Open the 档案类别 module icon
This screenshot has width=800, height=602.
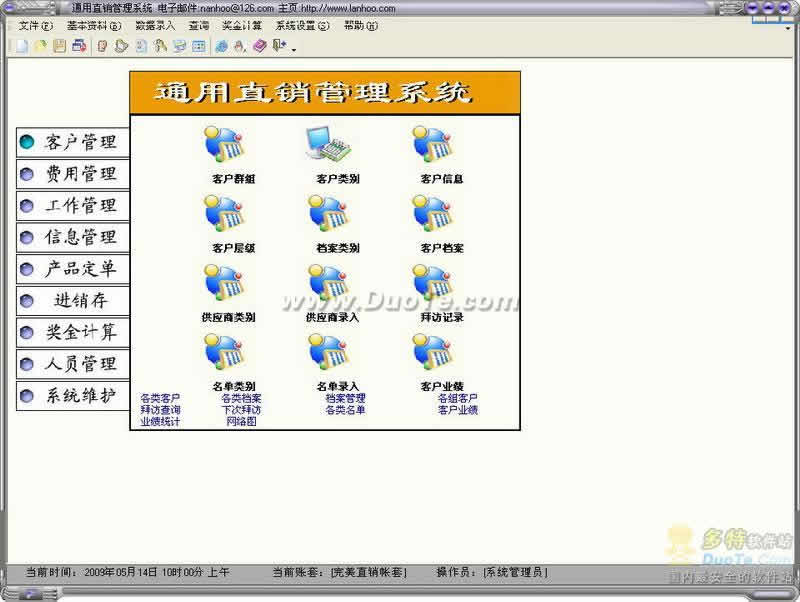(x=329, y=213)
